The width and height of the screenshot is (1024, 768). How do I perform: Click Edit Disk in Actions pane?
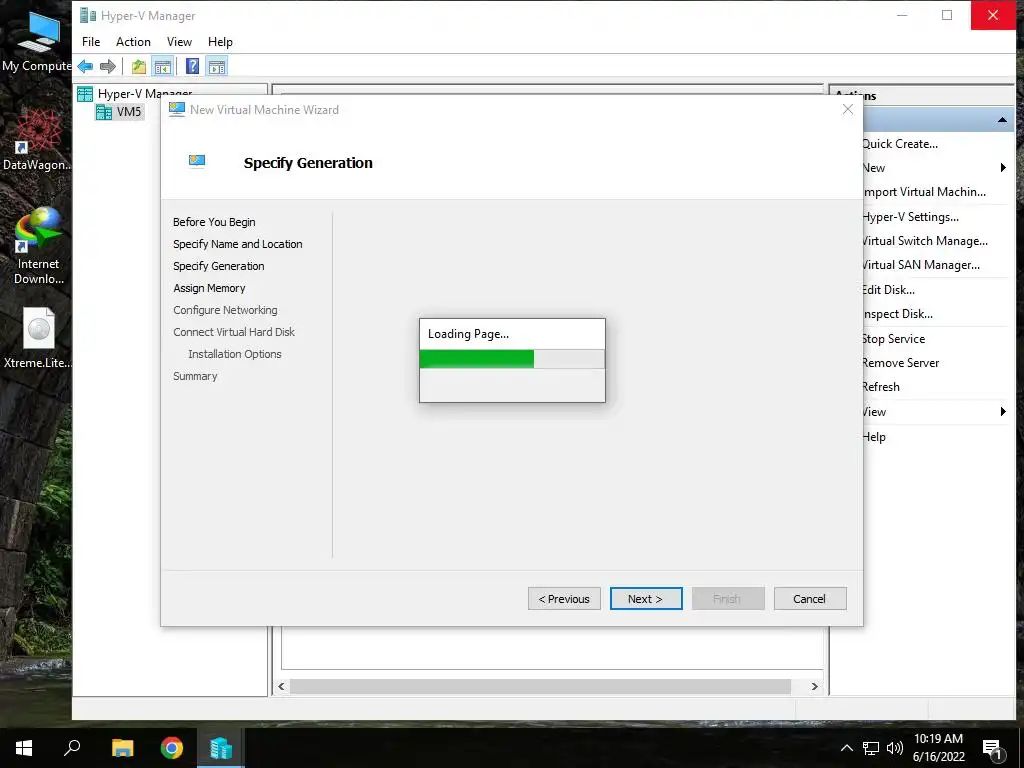tap(888, 290)
